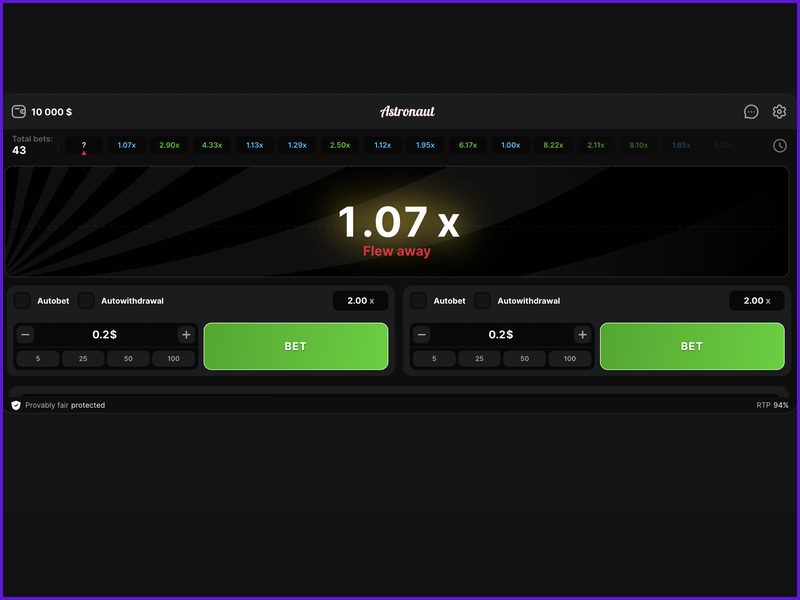Select the 5 quick bet chip
Image resolution: width=800 pixels, height=600 pixels.
(x=38, y=358)
